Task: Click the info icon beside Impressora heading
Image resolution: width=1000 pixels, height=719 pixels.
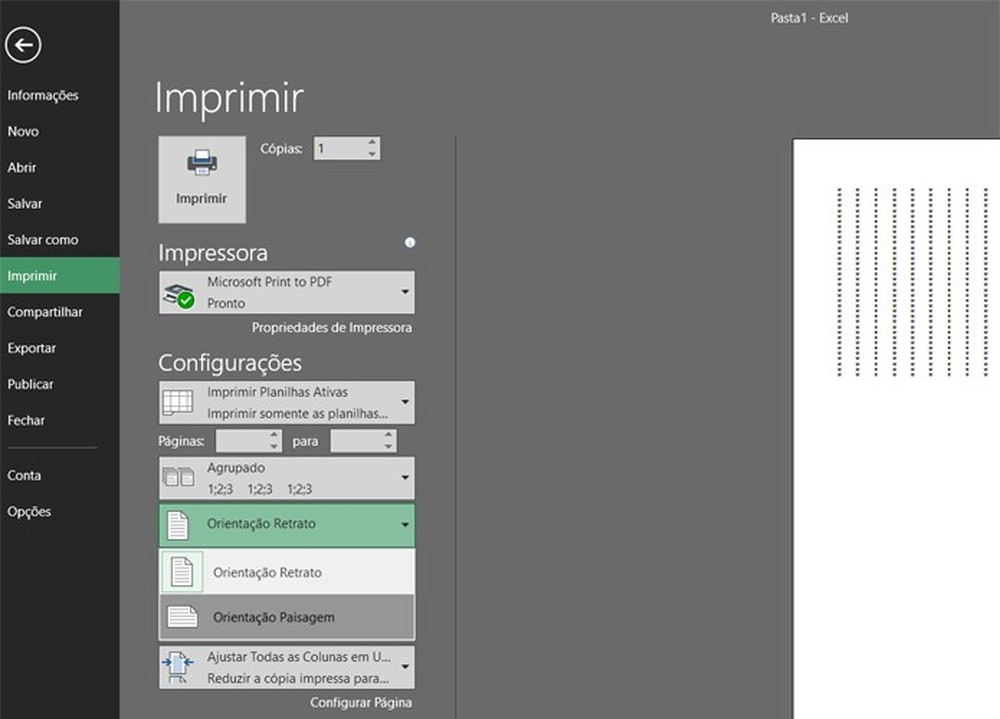Action: [410, 242]
